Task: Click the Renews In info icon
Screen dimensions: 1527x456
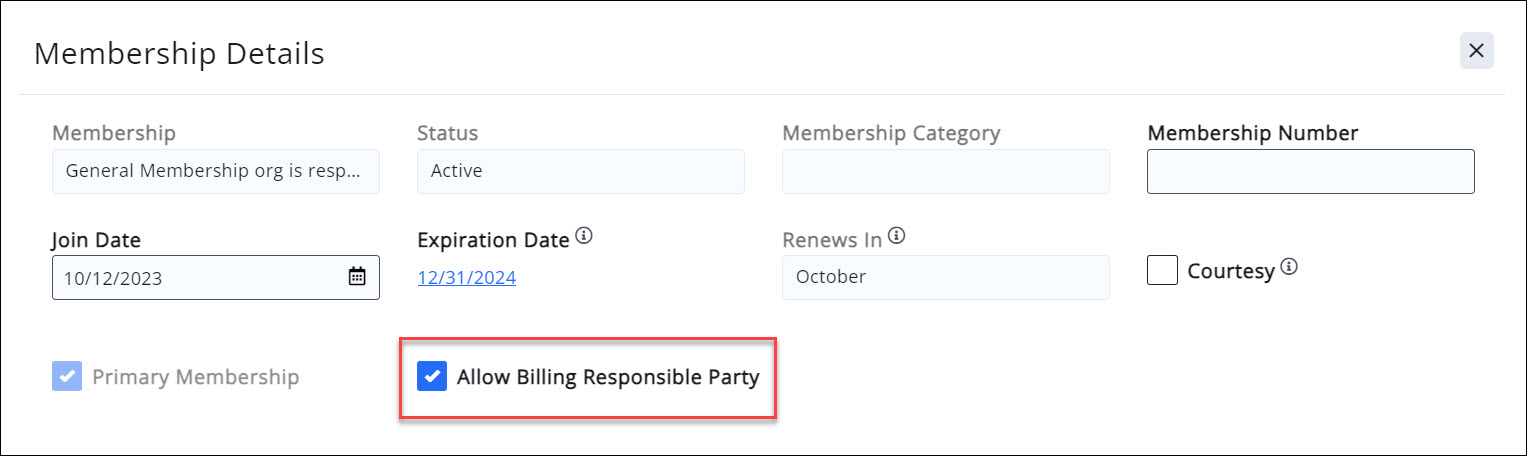Action: tap(897, 237)
